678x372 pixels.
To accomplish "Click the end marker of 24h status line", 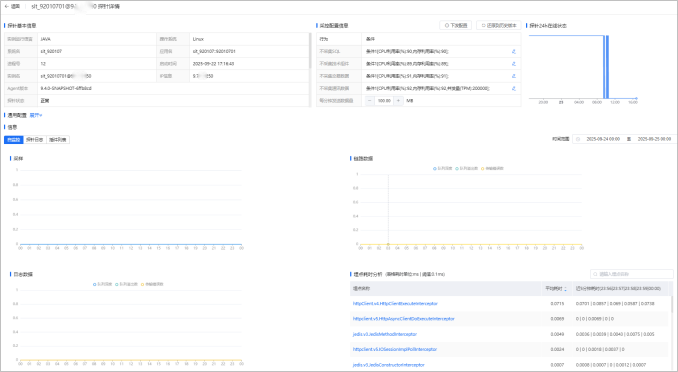I will (x=636, y=99).
